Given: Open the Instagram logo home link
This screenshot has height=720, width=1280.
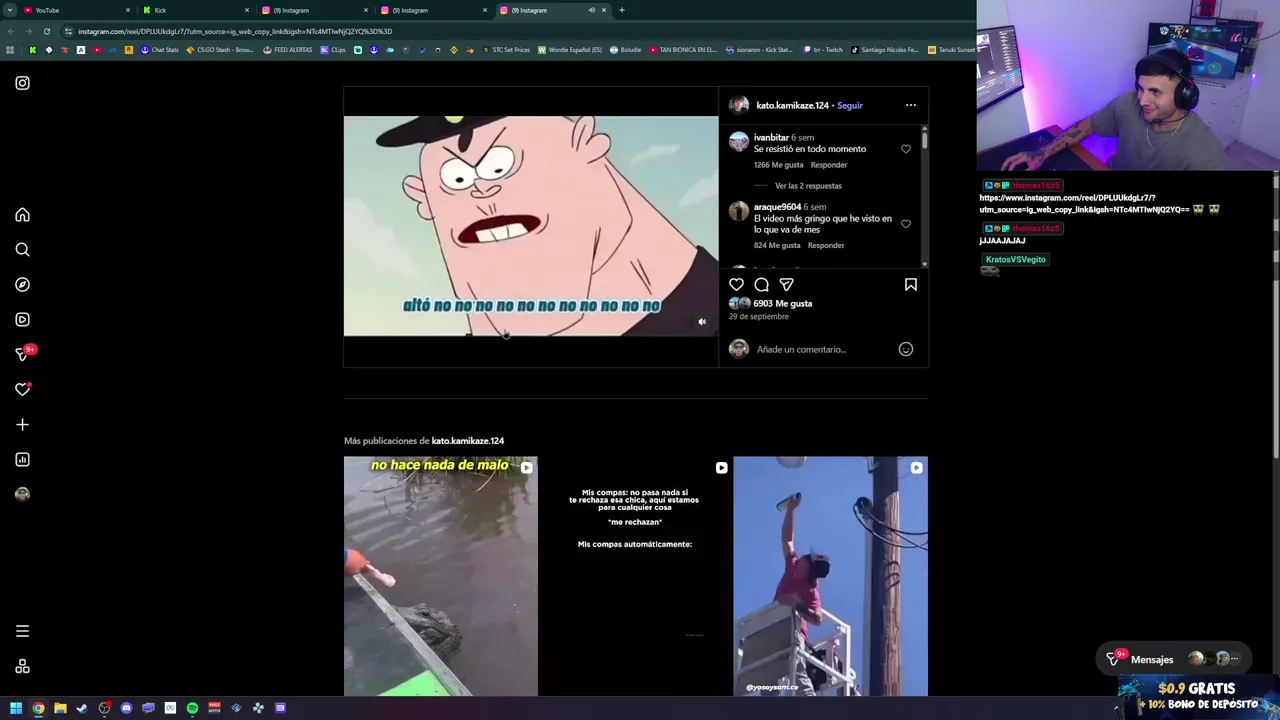Looking at the screenshot, I should 22,83.
